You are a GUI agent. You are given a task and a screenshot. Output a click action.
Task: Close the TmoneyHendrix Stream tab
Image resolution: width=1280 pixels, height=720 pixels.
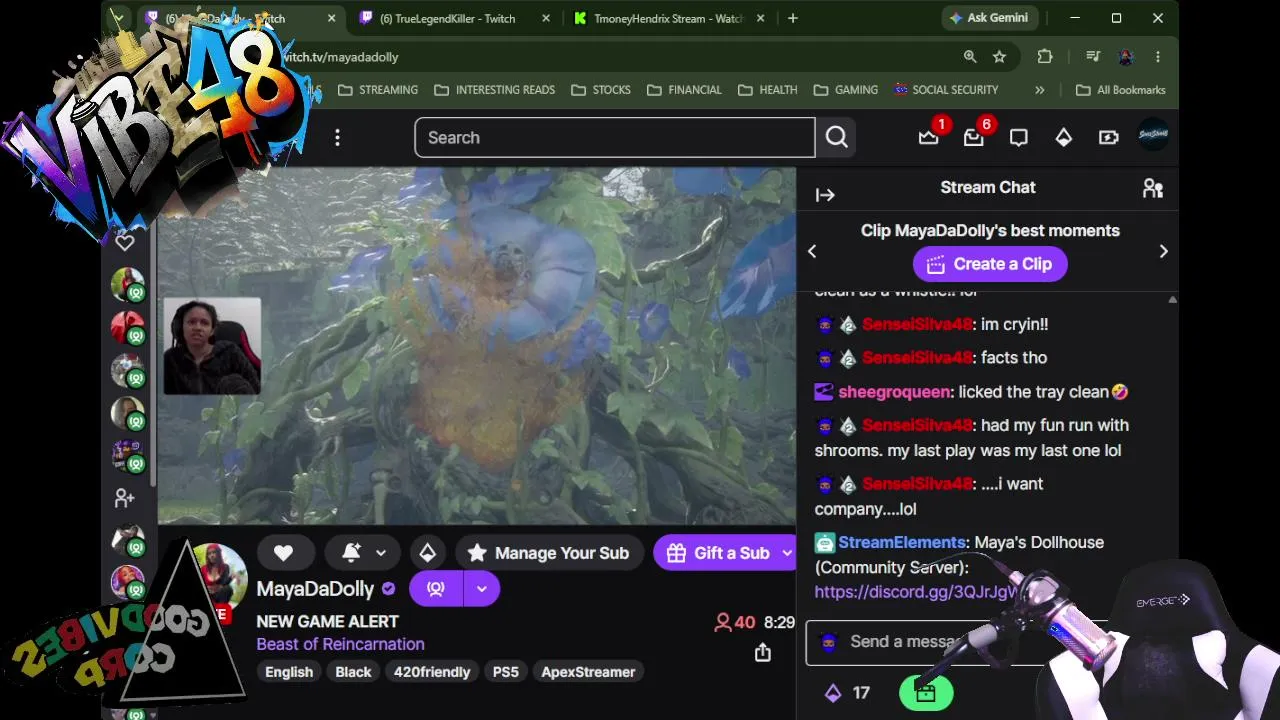pyautogui.click(x=759, y=19)
